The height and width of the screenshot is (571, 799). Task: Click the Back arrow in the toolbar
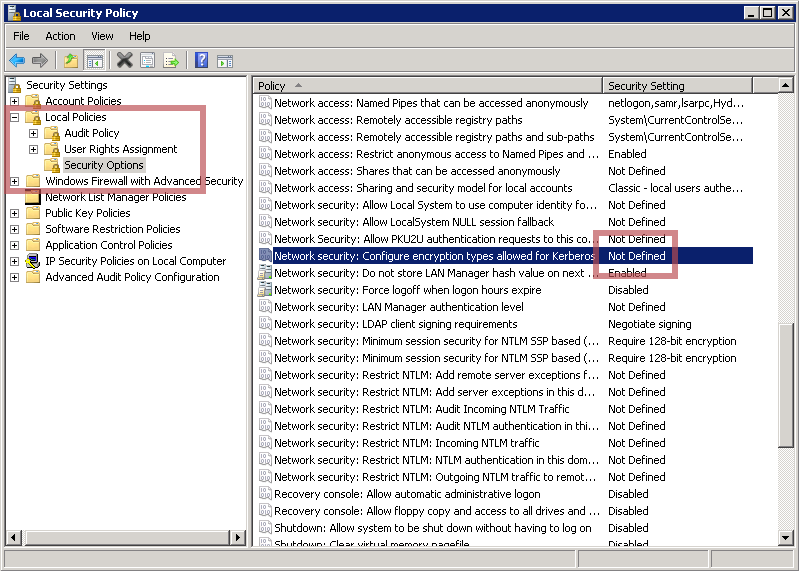click(17, 61)
